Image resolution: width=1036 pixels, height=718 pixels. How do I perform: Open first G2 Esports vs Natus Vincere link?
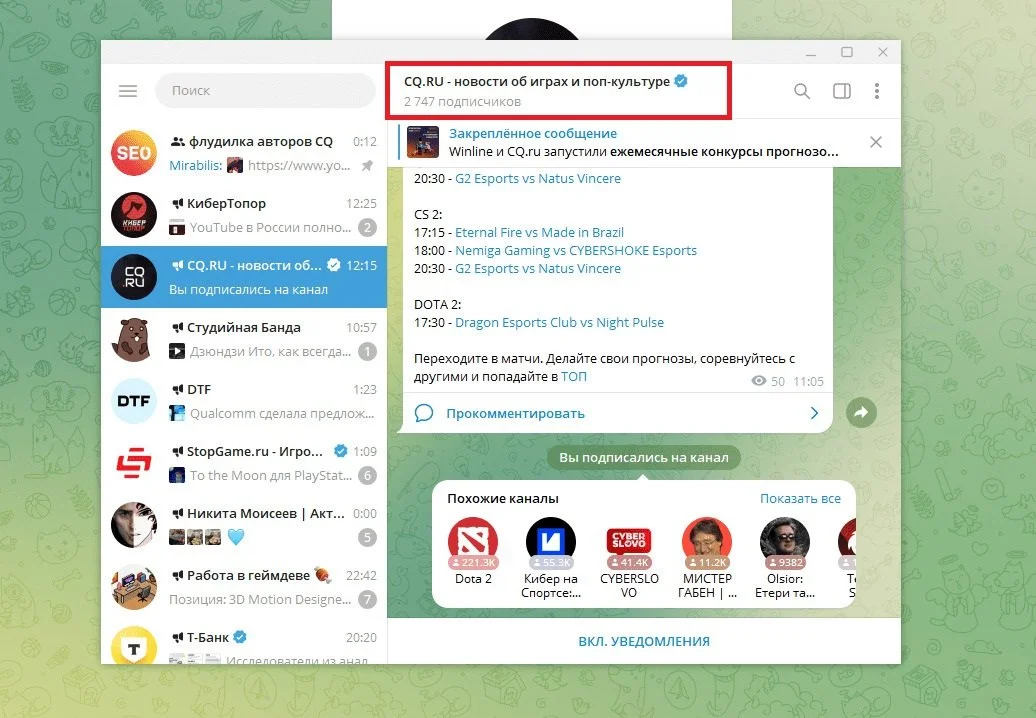[538, 178]
